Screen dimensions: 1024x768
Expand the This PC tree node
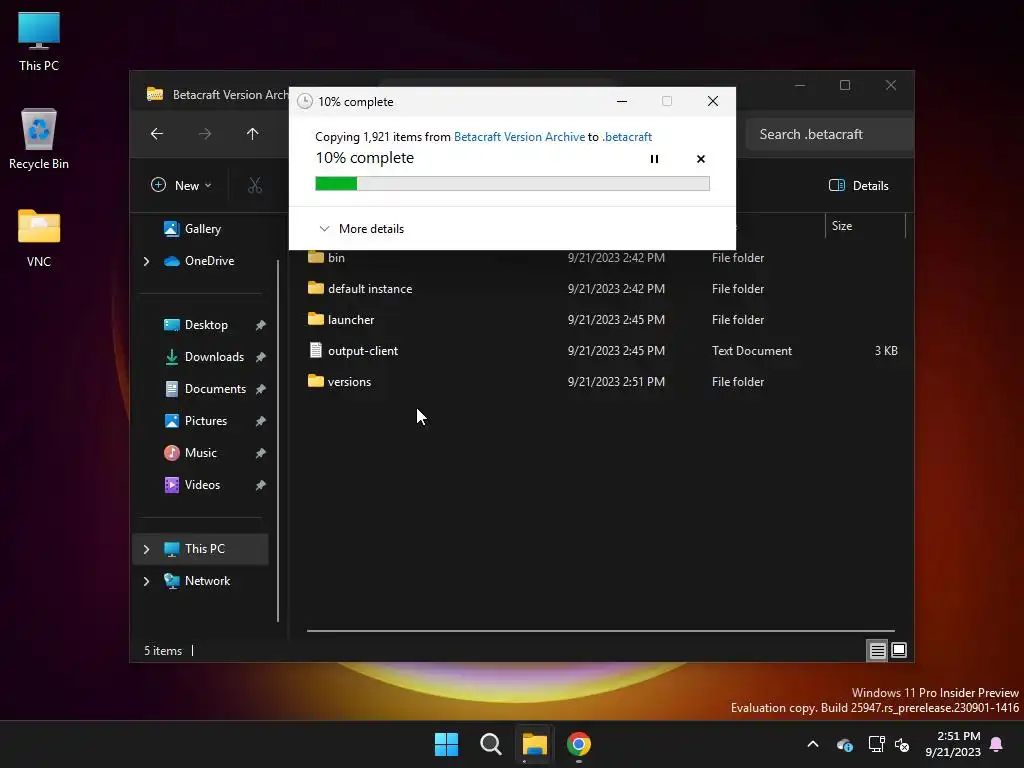point(146,549)
